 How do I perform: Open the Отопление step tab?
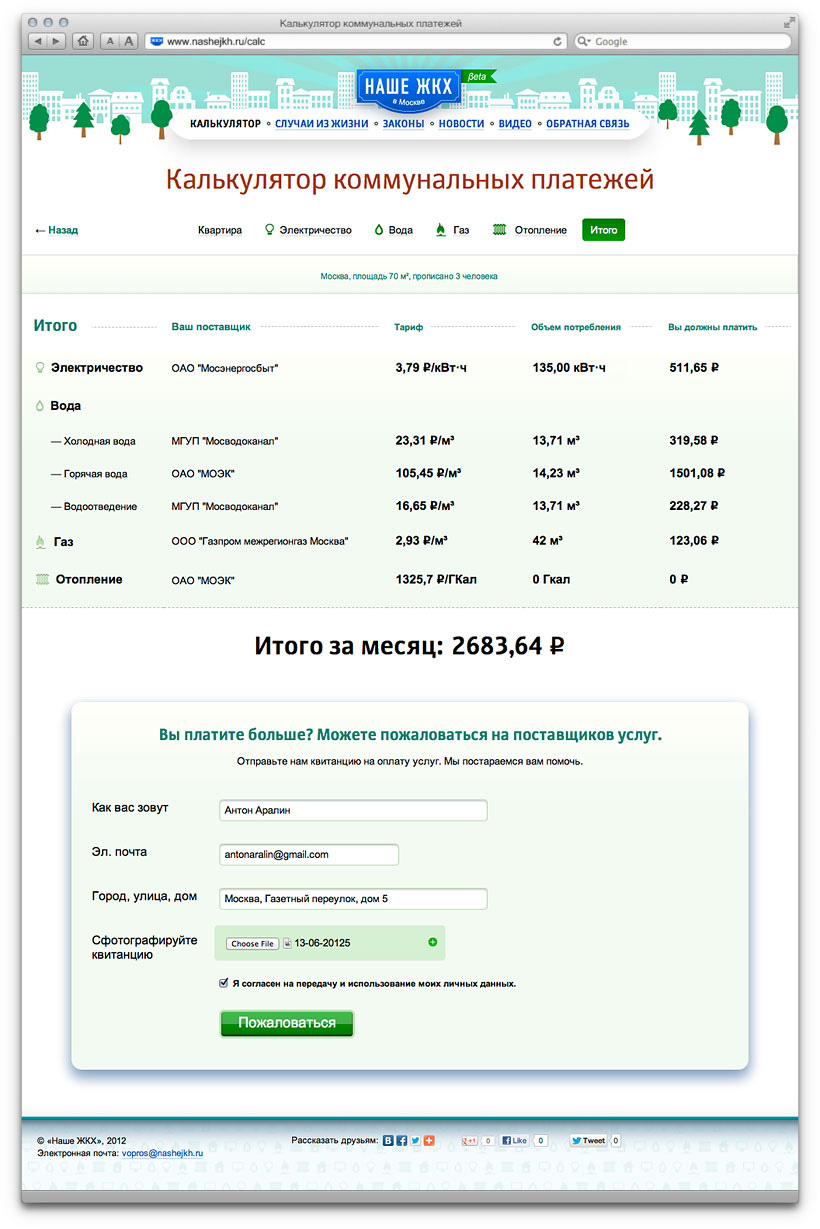[530, 230]
